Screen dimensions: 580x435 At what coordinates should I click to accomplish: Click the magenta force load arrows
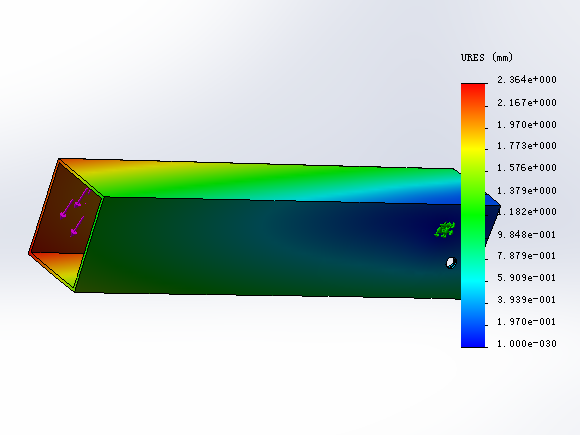pos(75,212)
